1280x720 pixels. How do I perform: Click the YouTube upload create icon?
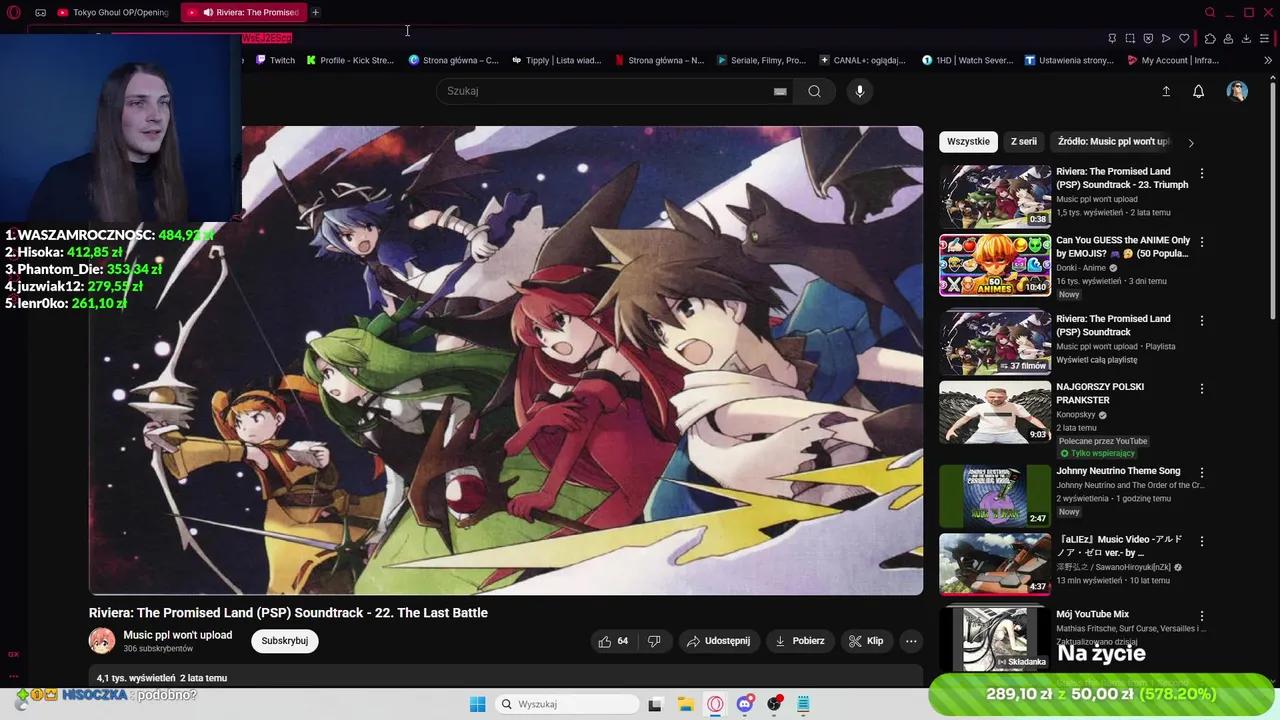[x=1165, y=91]
